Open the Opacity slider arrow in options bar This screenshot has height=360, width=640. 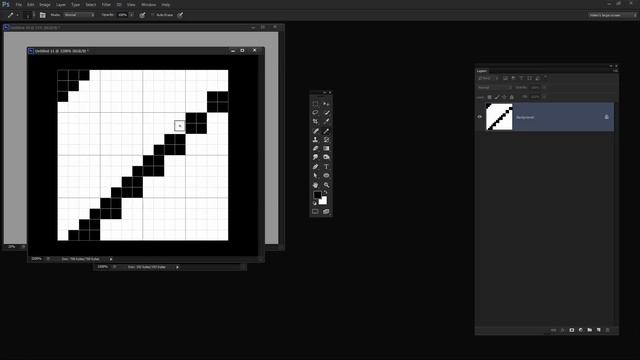coord(131,15)
